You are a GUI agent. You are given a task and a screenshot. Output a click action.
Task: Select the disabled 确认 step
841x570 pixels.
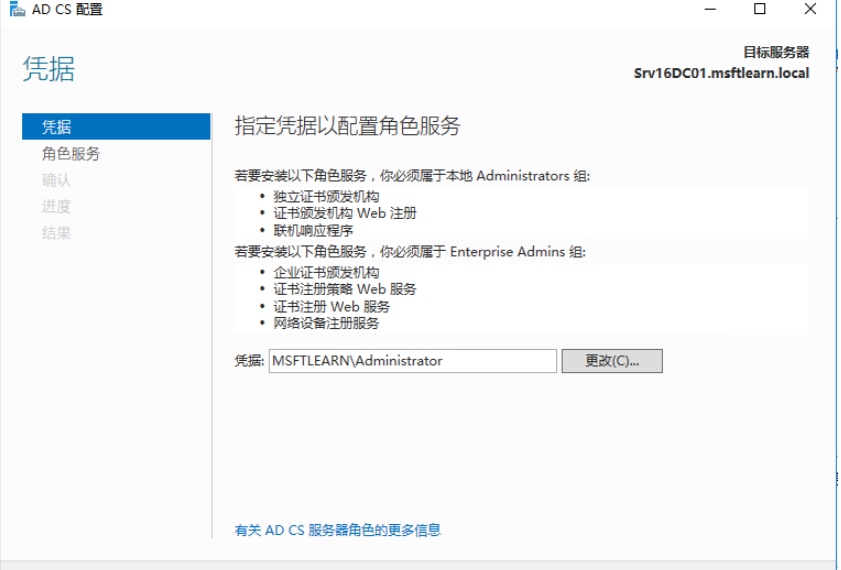coord(56,180)
